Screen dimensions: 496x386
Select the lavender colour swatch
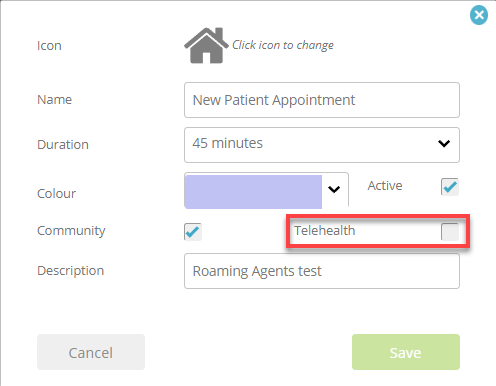point(253,192)
